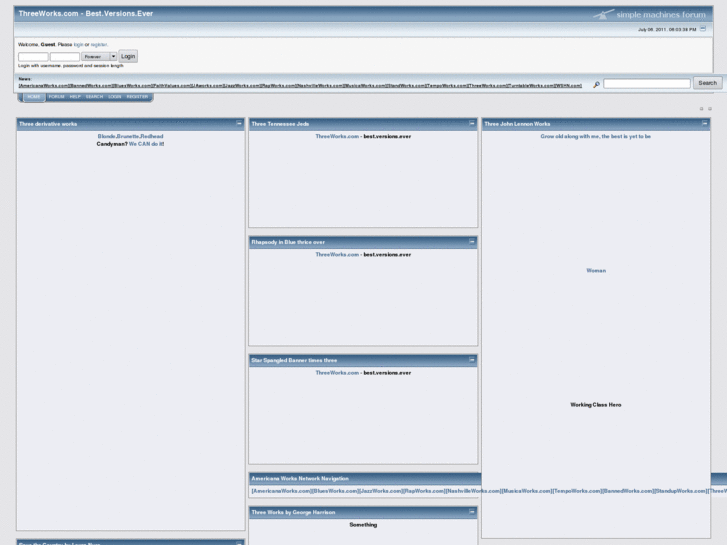Click the Simple Machines Forum logo
The width and height of the screenshot is (727, 545).
pos(650,14)
